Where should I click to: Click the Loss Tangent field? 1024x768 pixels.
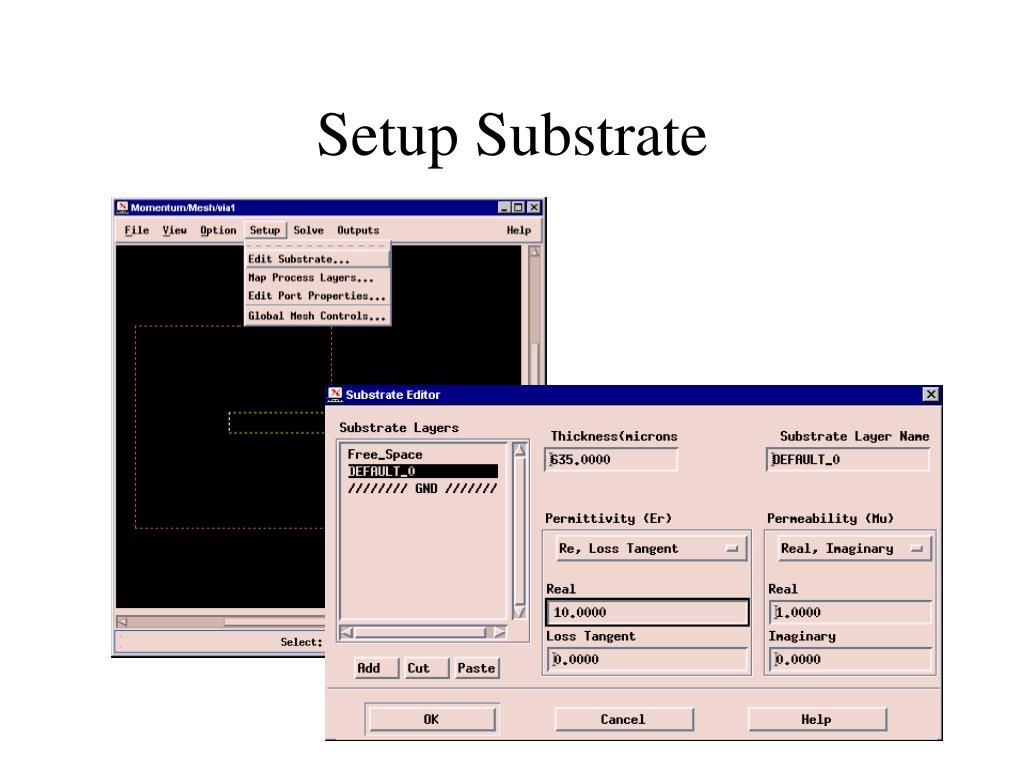click(x=647, y=660)
